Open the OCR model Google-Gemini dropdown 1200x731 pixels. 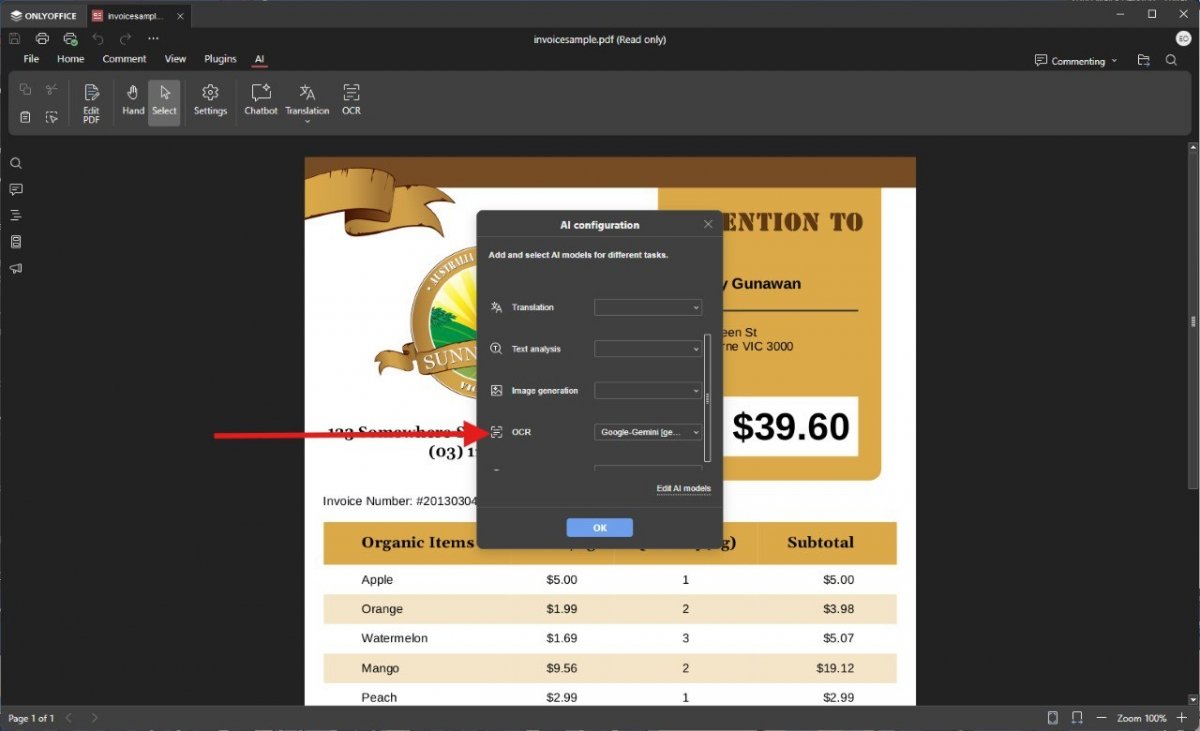pyautogui.click(x=648, y=432)
